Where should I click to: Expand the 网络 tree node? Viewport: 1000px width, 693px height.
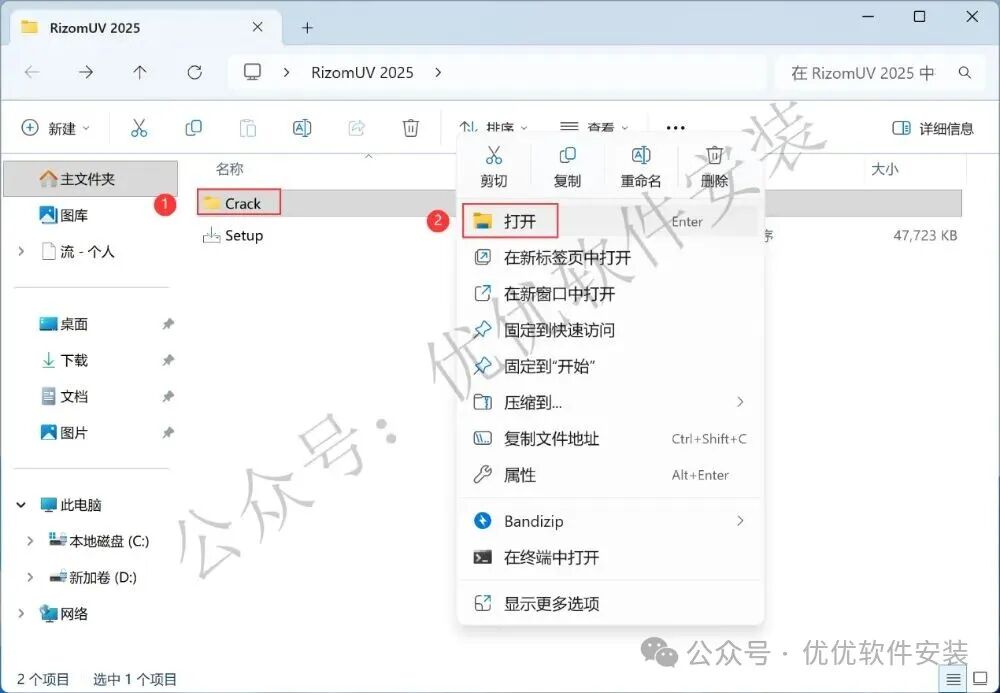21,613
